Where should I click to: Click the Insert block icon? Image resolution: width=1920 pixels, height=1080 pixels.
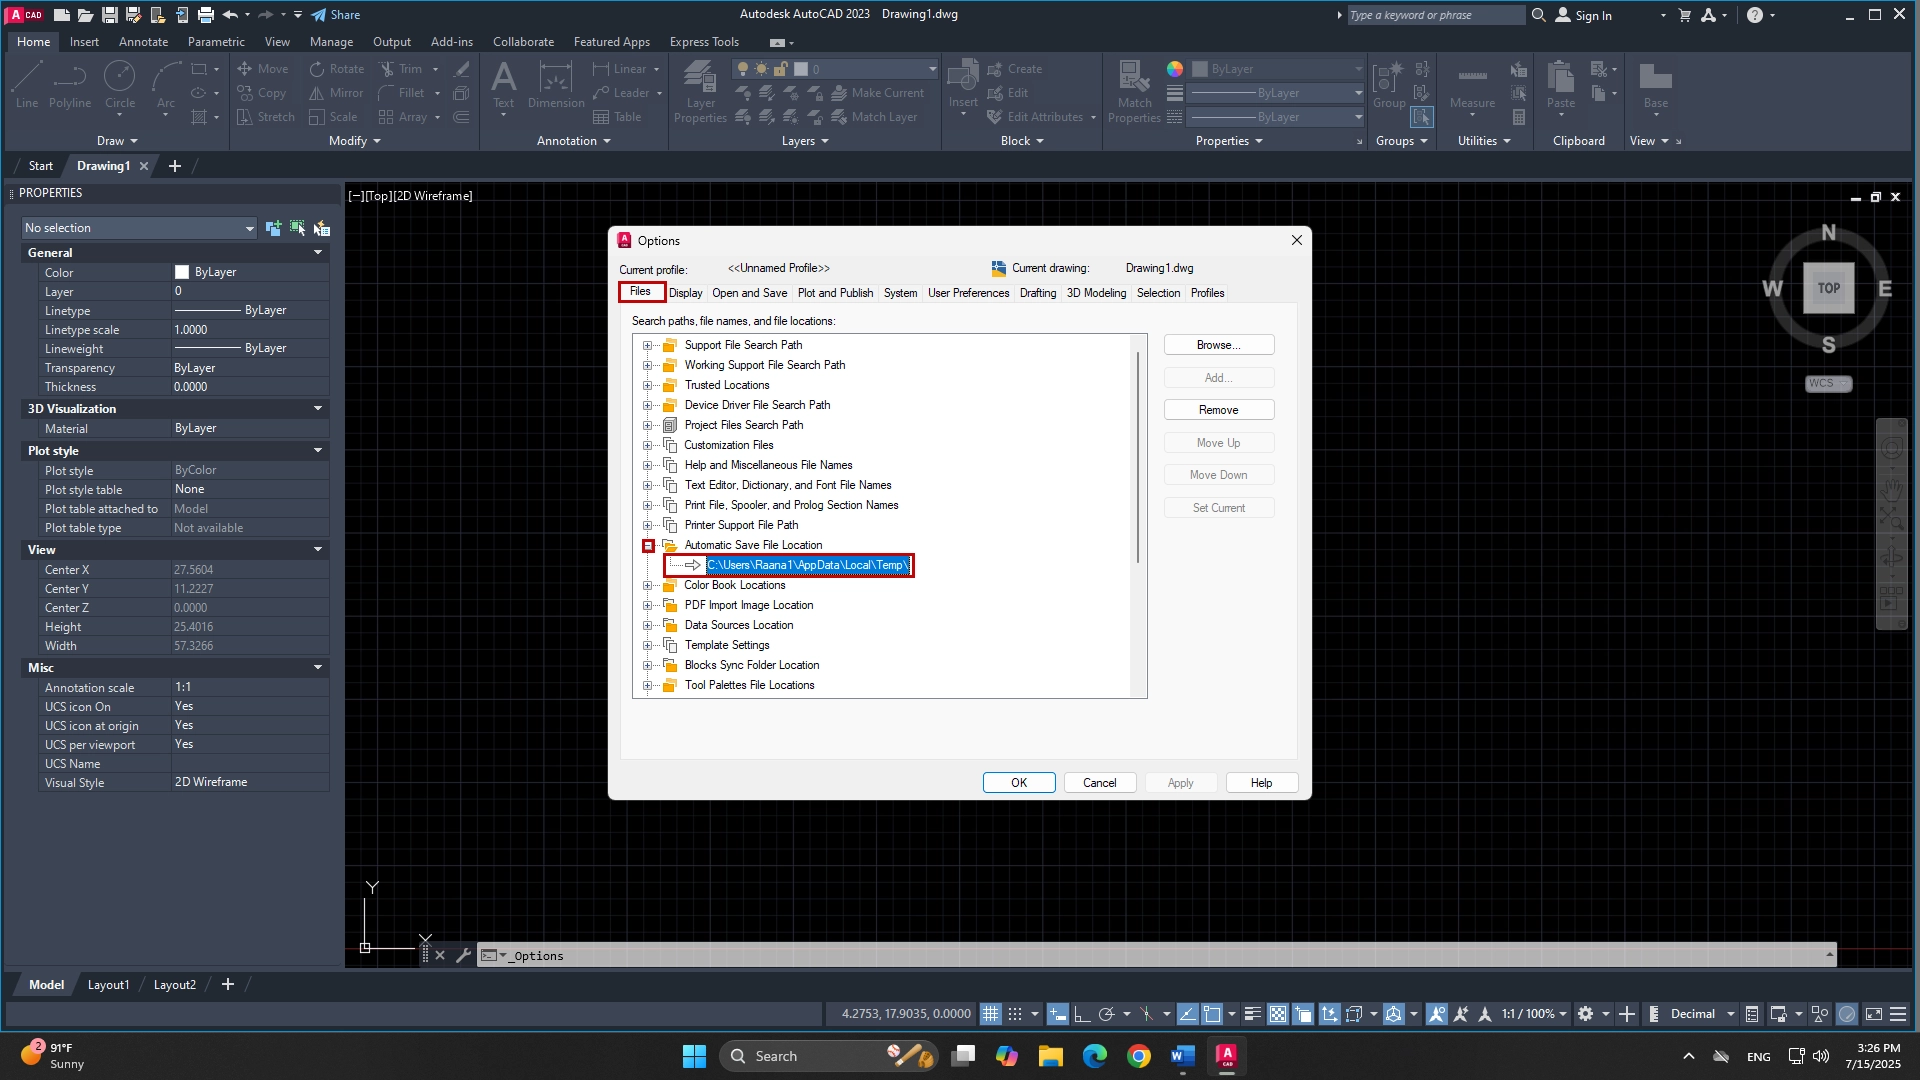963,84
